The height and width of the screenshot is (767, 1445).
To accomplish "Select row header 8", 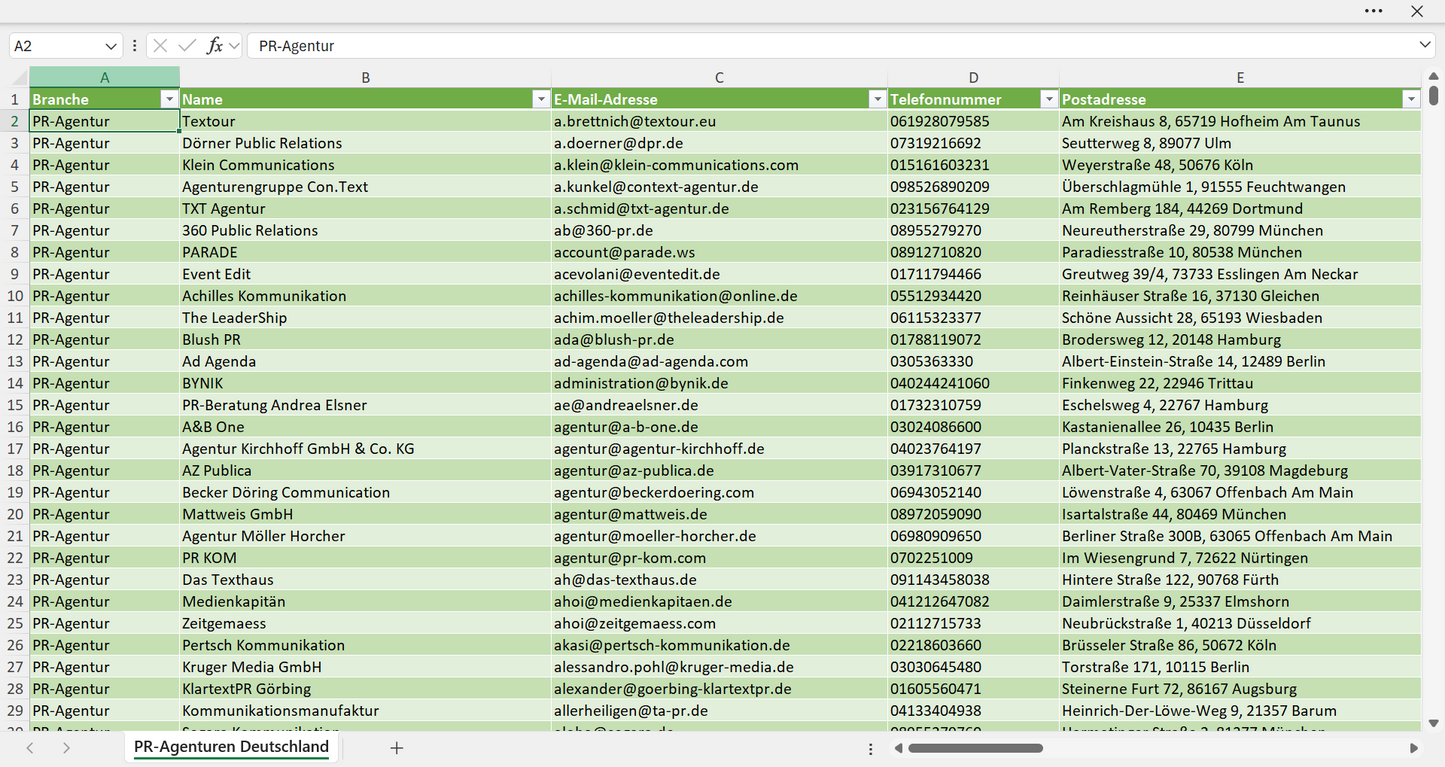I will (15, 252).
